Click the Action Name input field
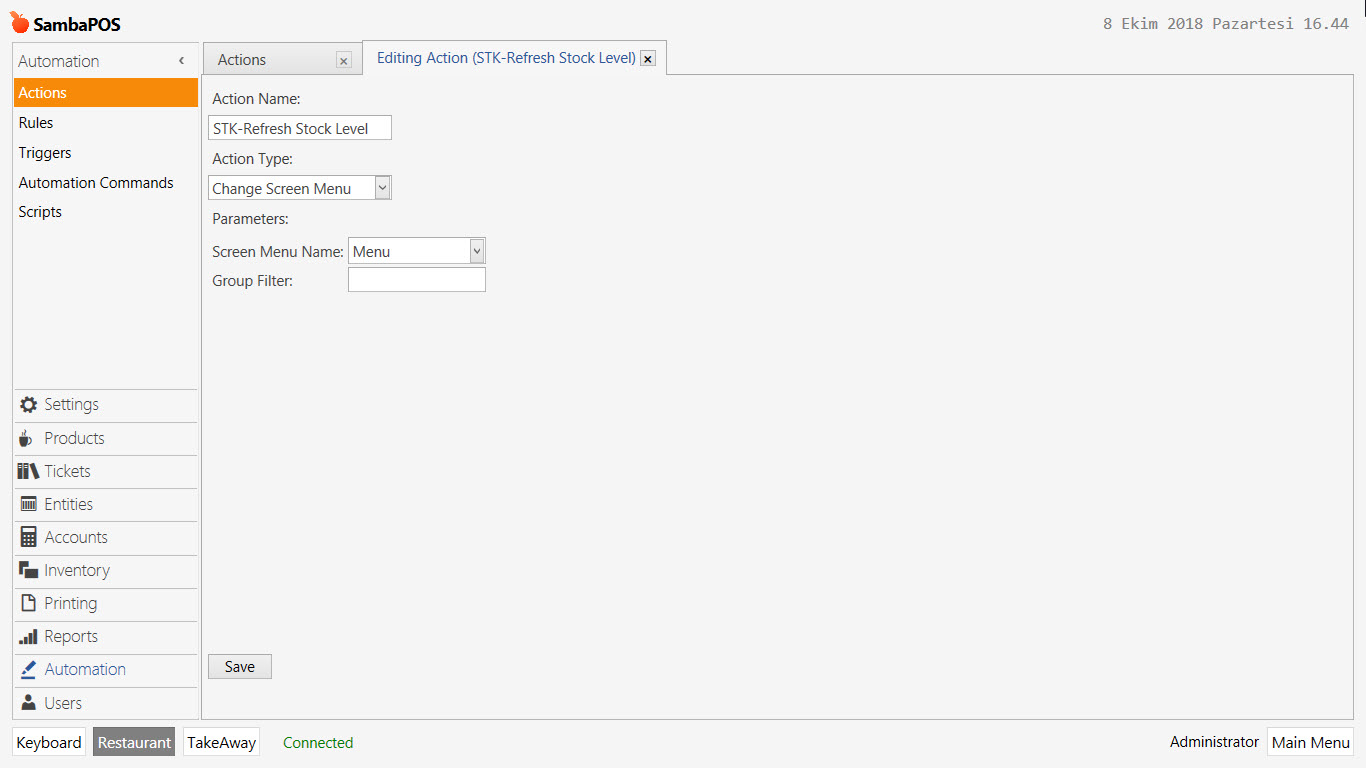The image size is (1366, 768). [x=300, y=128]
